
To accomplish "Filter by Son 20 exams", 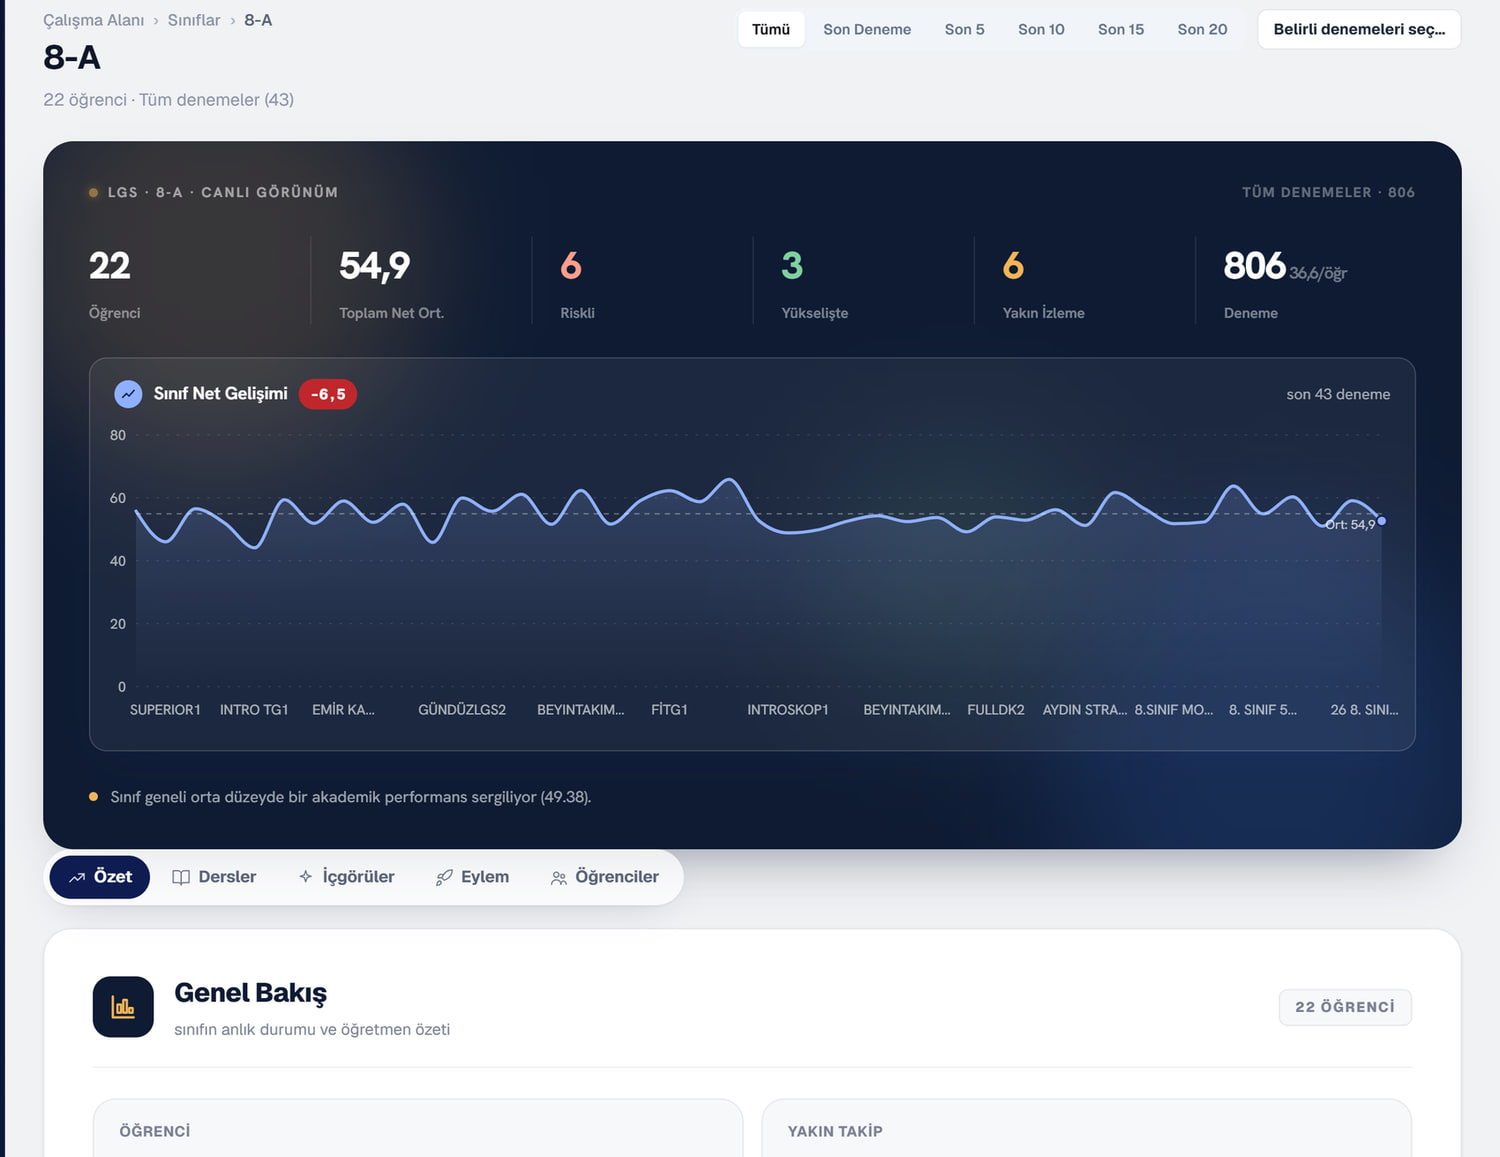I will click(x=1202, y=30).
